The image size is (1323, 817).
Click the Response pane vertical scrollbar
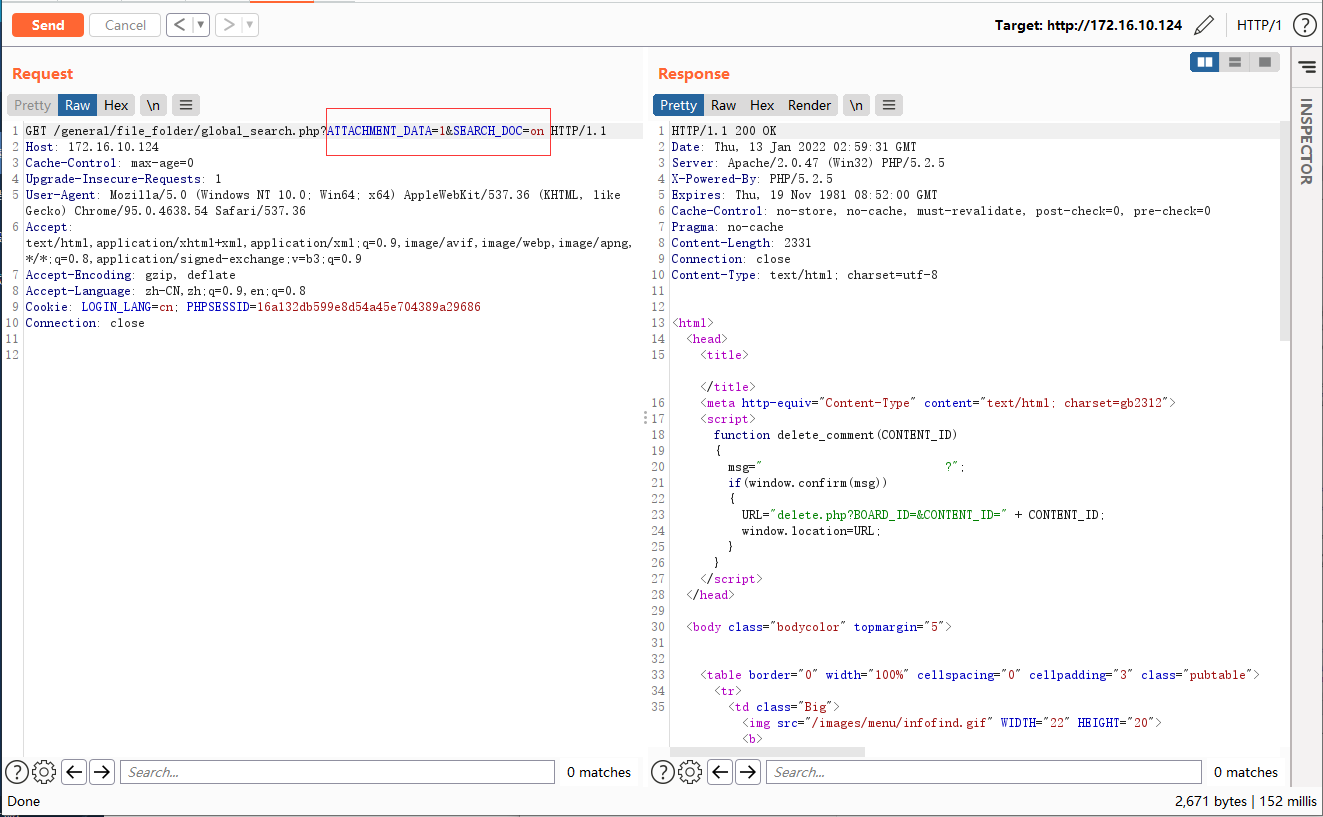(1285, 231)
